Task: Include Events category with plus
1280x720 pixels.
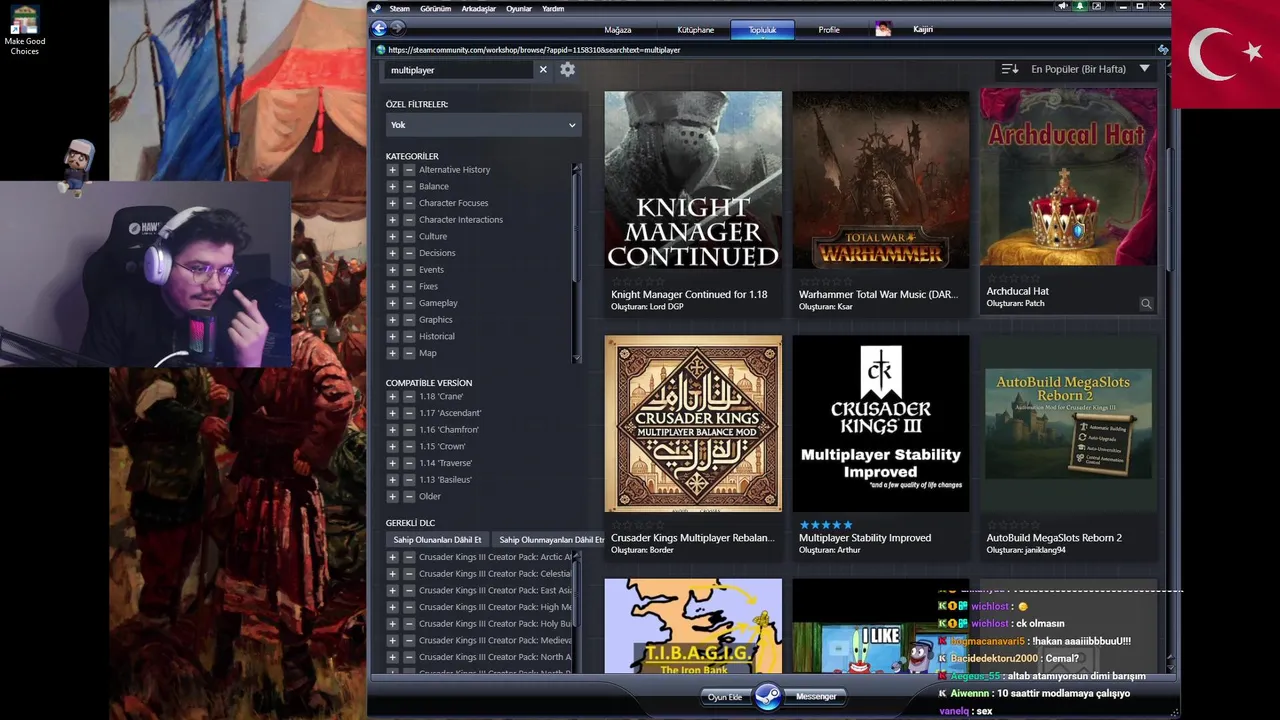Action: coord(392,270)
